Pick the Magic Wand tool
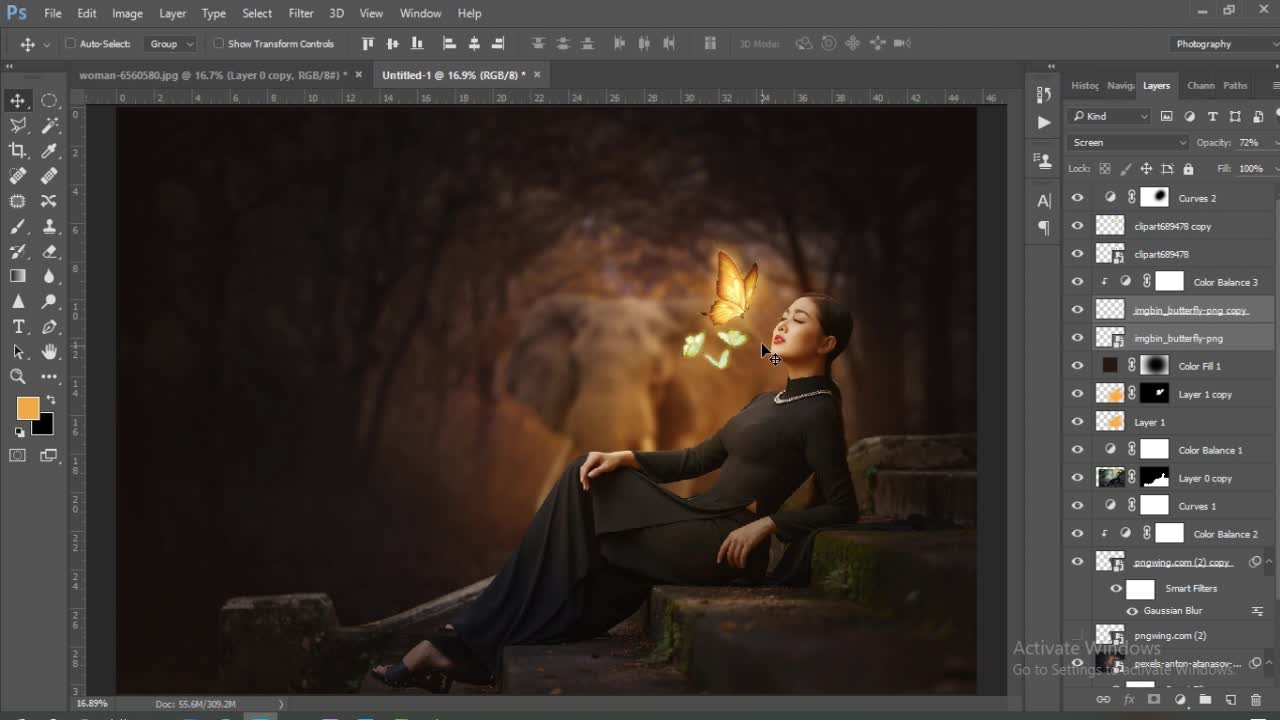This screenshot has width=1280, height=720. (50, 126)
